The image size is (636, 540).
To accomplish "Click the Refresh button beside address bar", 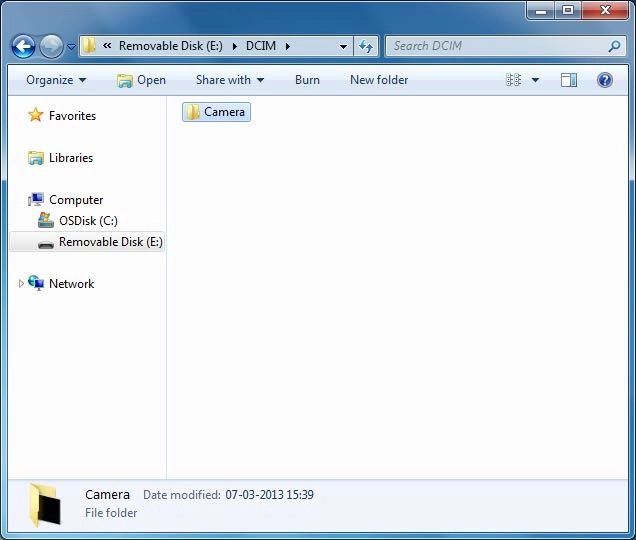I will pos(366,46).
